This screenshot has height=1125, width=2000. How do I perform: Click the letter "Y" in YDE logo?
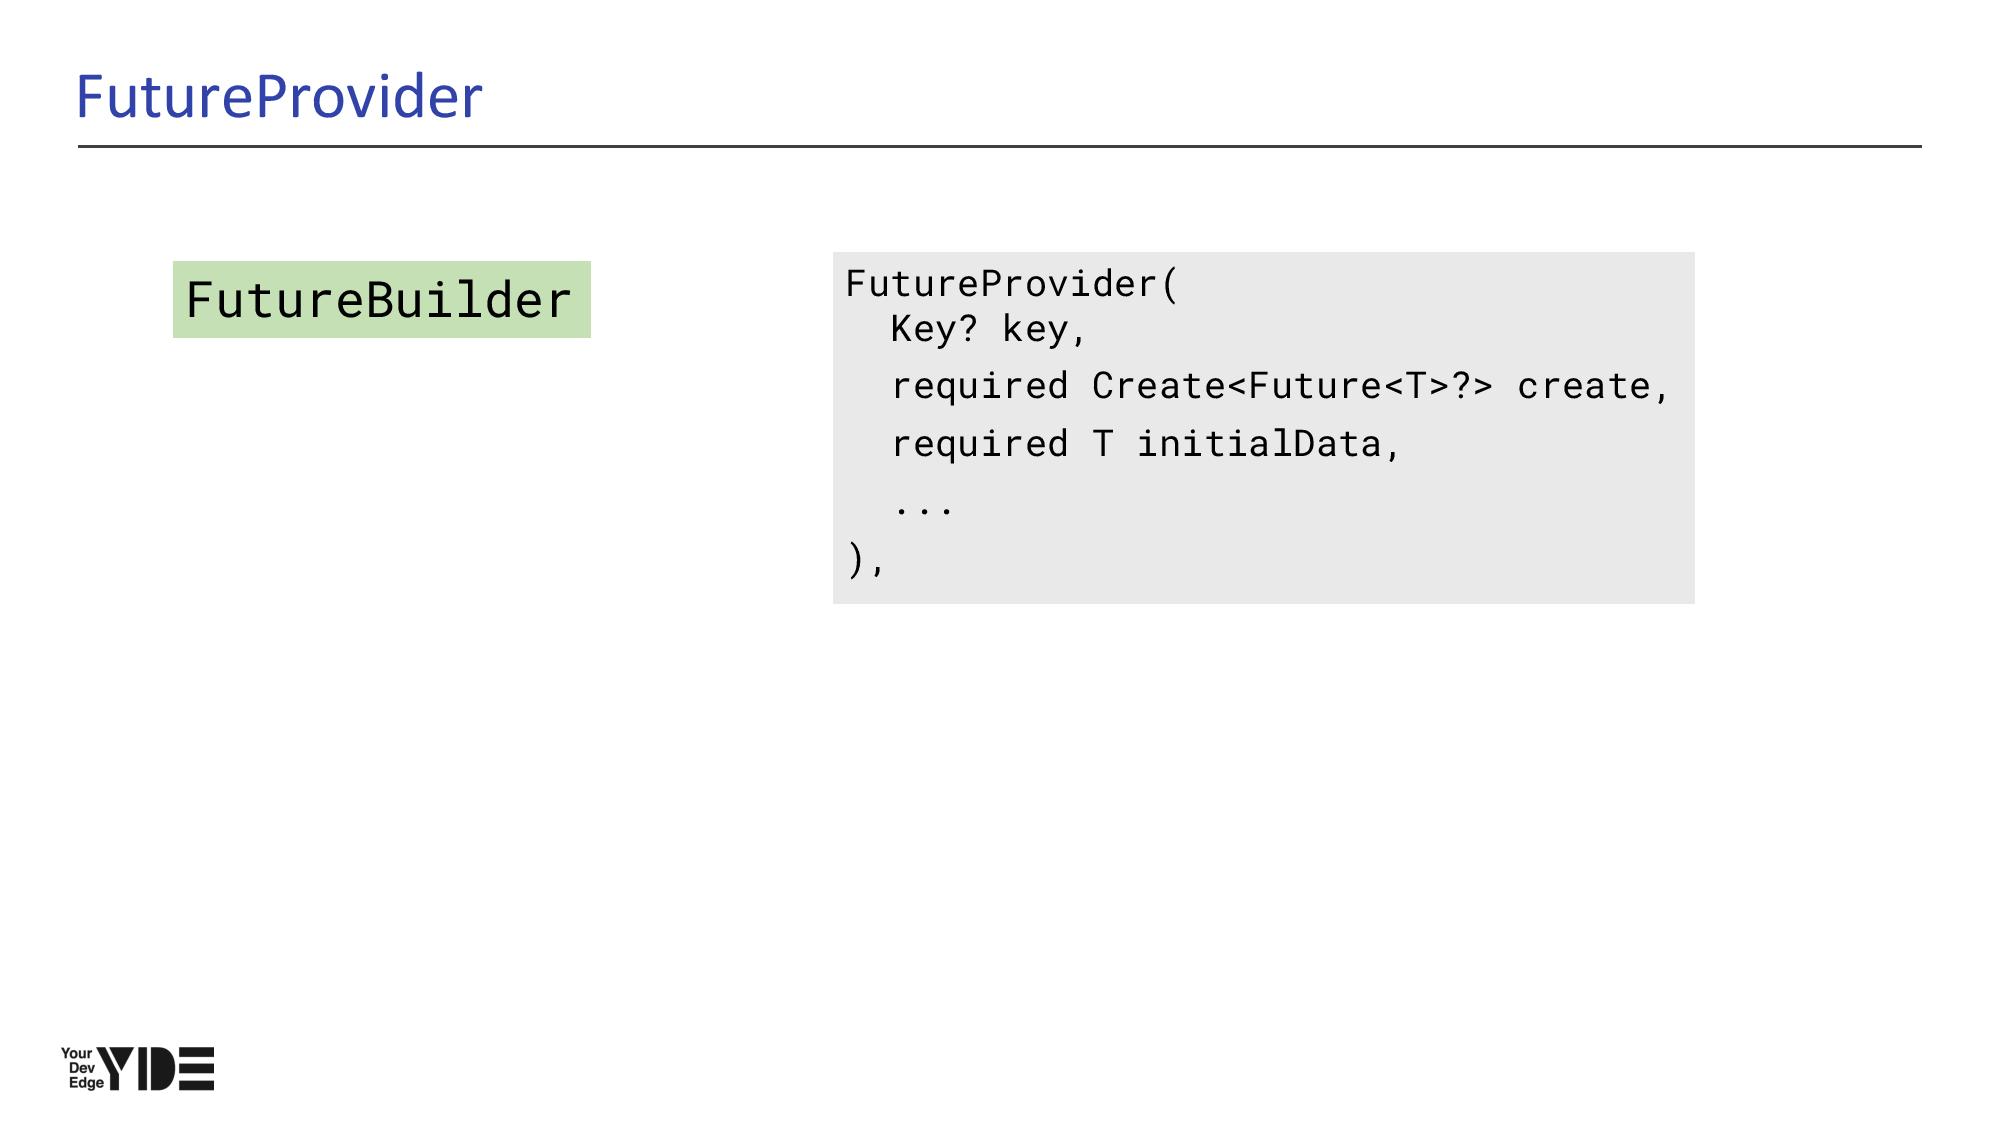tap(116, 1069)
